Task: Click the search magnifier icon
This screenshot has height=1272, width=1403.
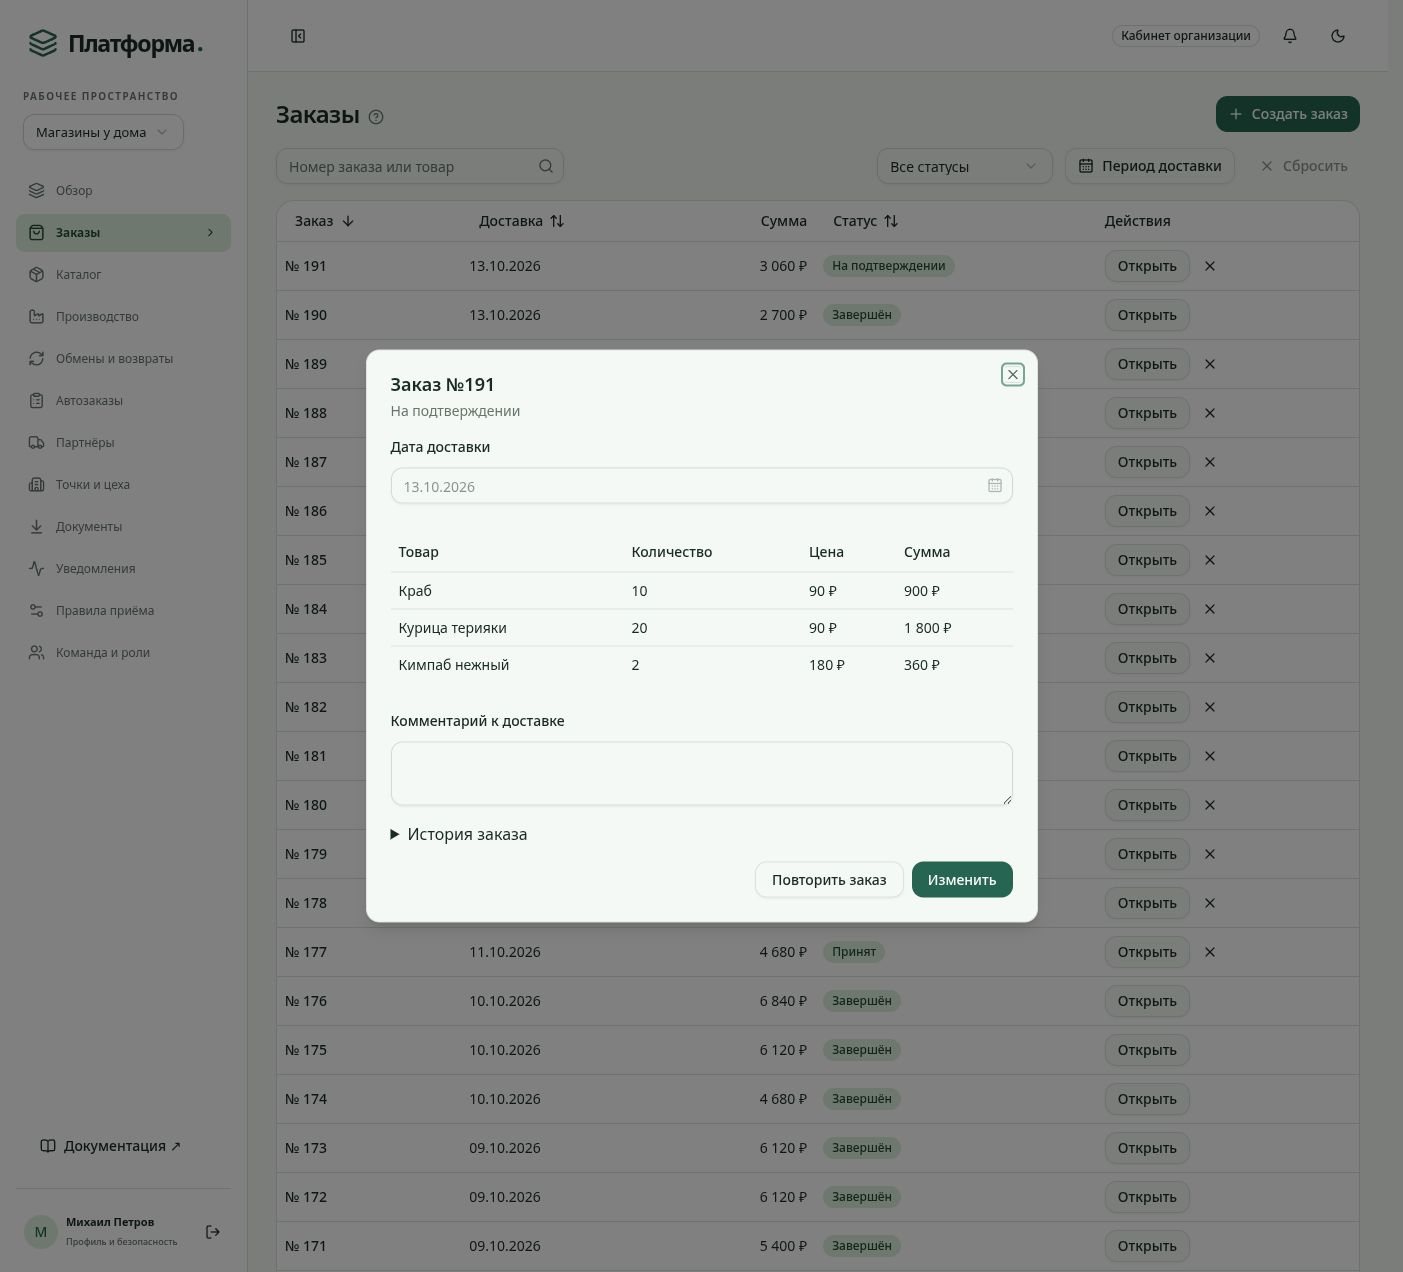Action: pos(546,166)
